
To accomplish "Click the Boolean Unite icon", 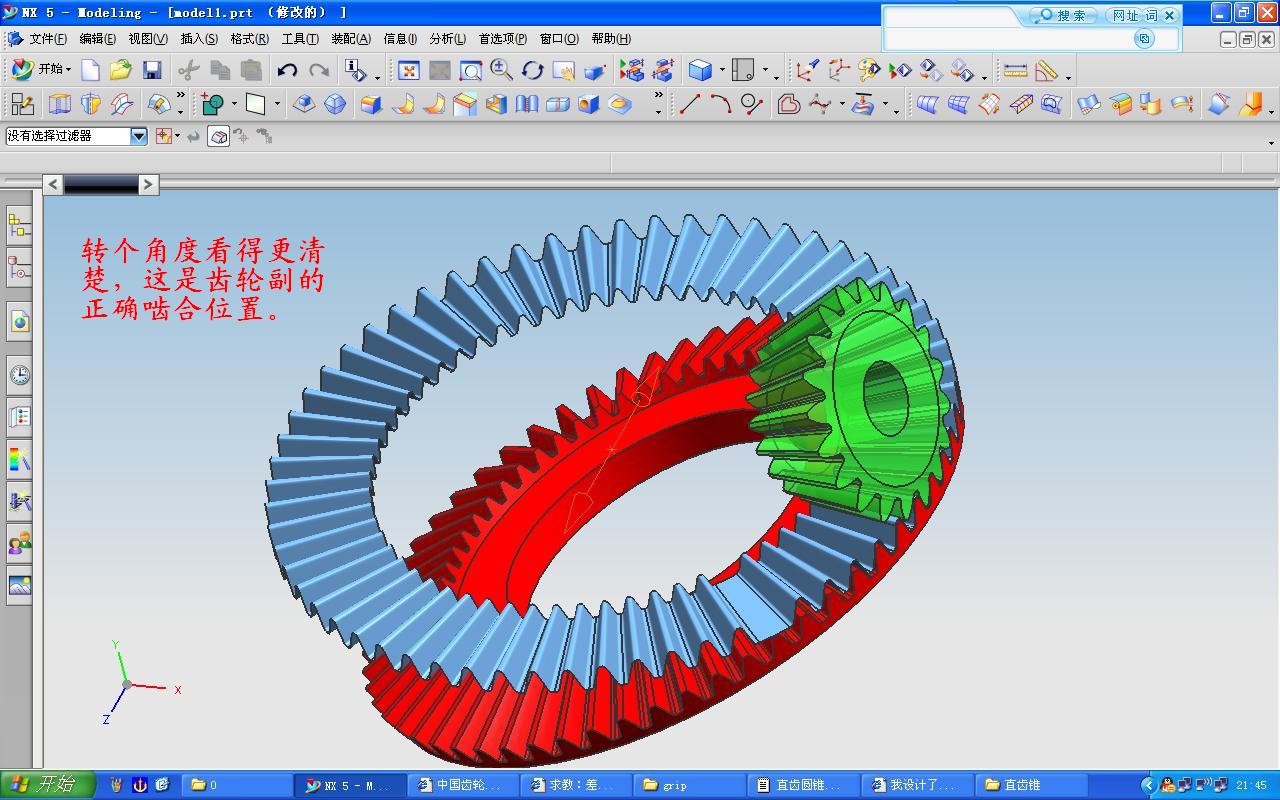I will [213, 104].
